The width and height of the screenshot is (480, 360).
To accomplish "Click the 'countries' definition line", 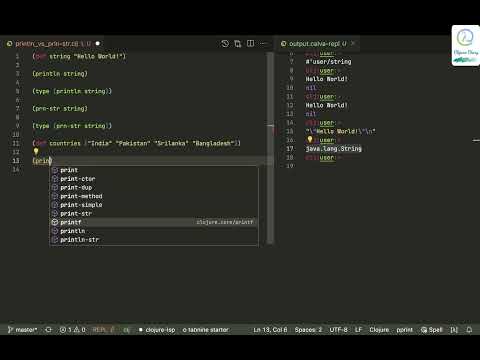I will (137, 143).
